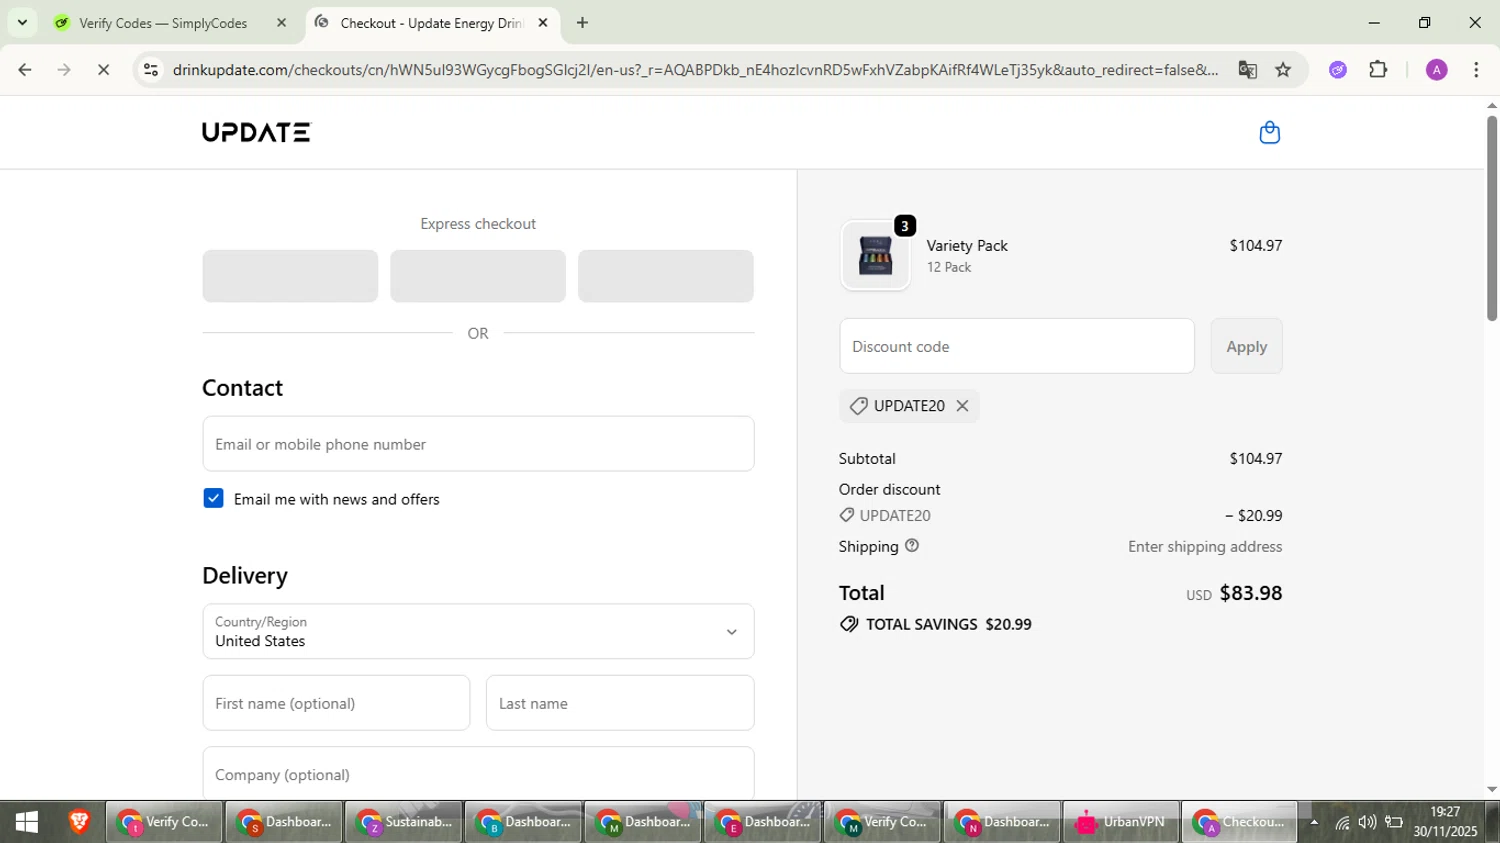Click the Apply discount button
Viewport: 1500px width, 843px height.
(1246, 346)
